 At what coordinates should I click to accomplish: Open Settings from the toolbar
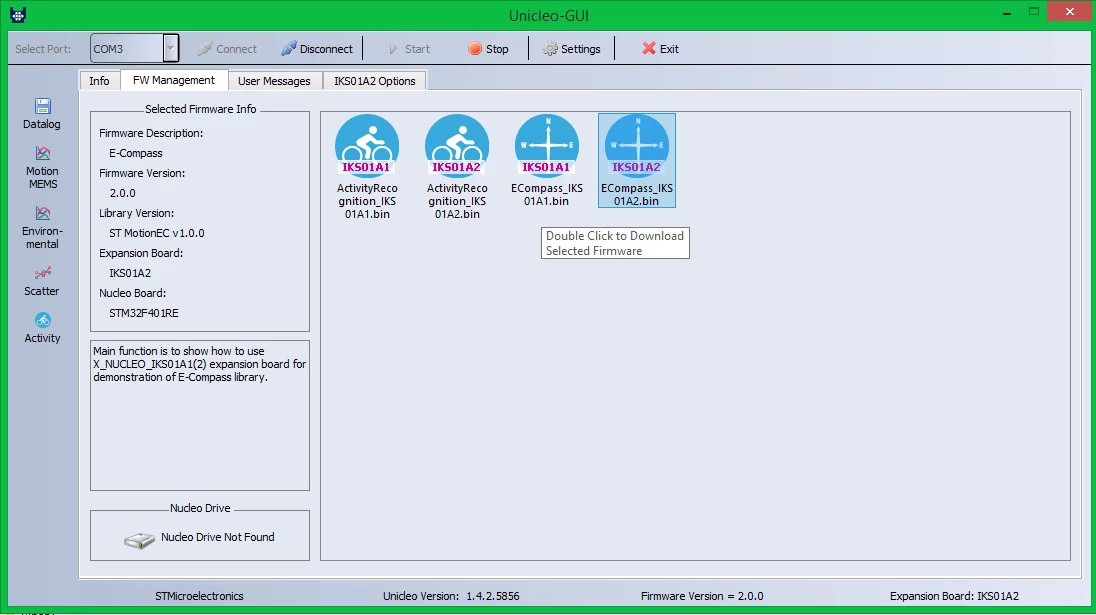572,49
